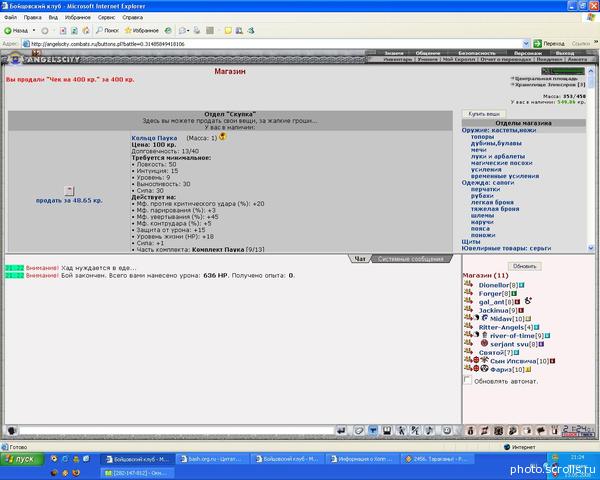
Task: Click the clear chat eraser icon
Action: [359, 431]
